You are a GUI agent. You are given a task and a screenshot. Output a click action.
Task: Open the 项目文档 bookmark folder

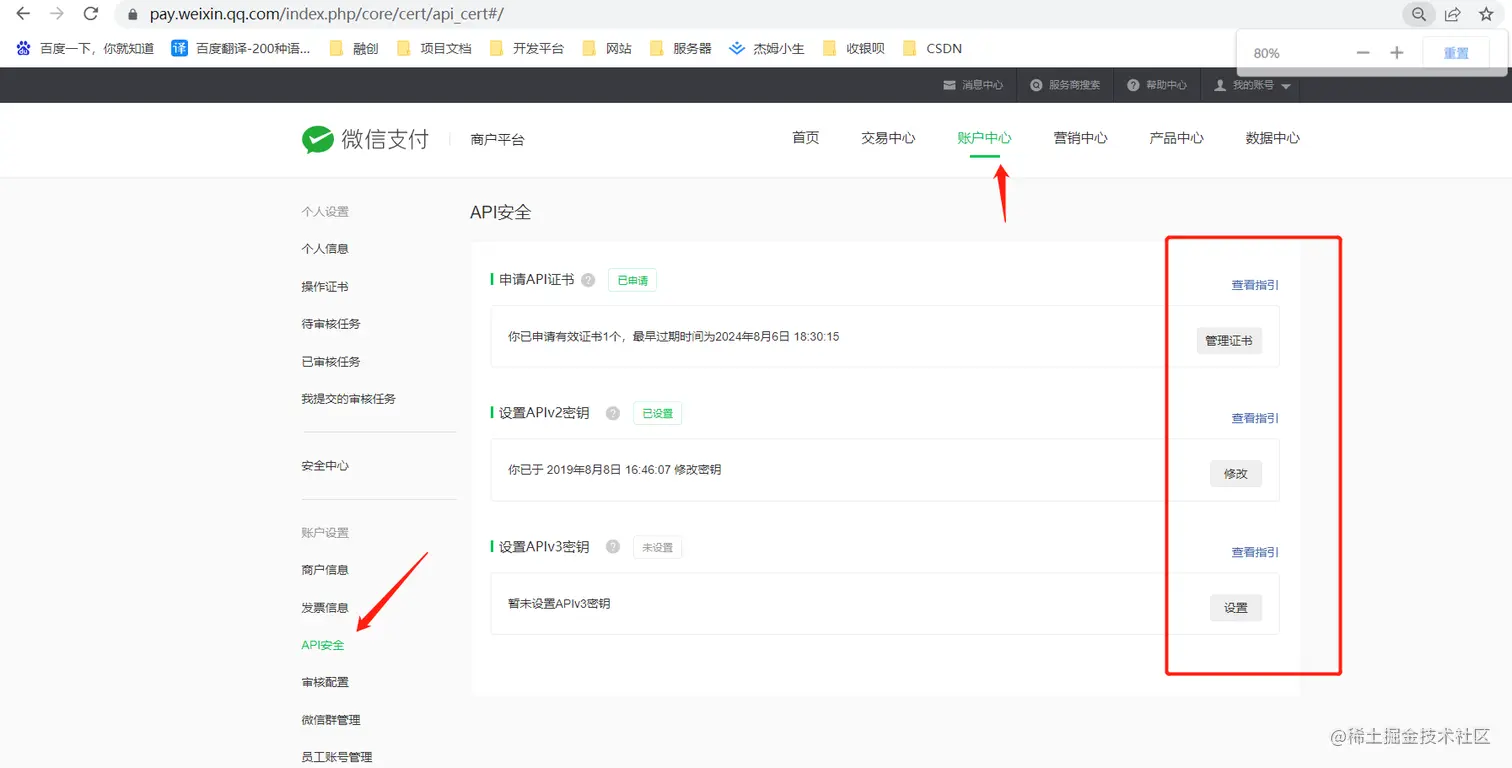pyautogui.click(x=434, y=48)
